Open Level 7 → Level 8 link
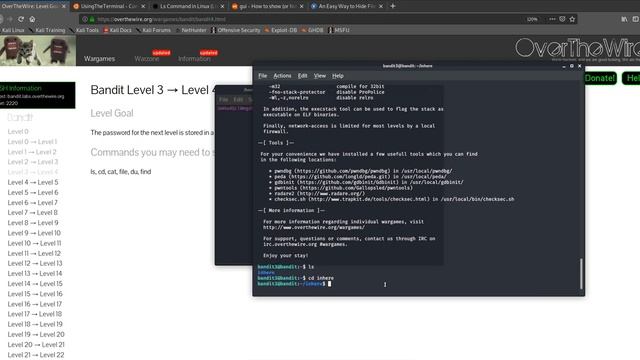 (x=33, y=213)
